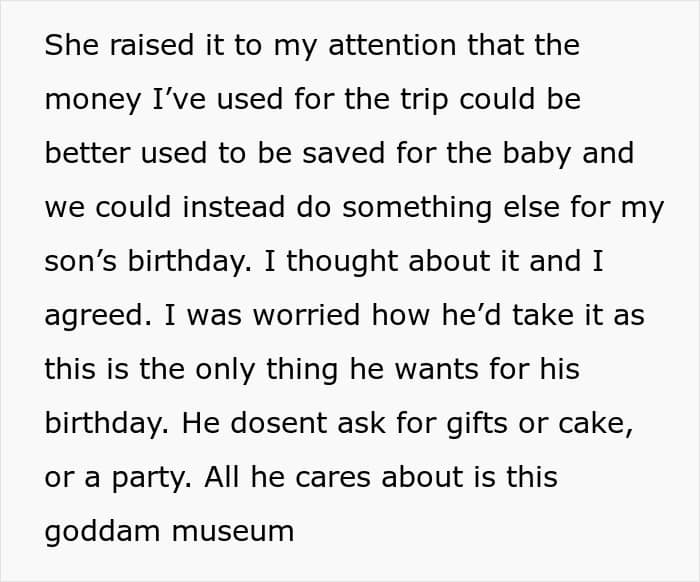Click the word "something" in fourth line
Screen dimensions: 700x582
pos(417,209)
